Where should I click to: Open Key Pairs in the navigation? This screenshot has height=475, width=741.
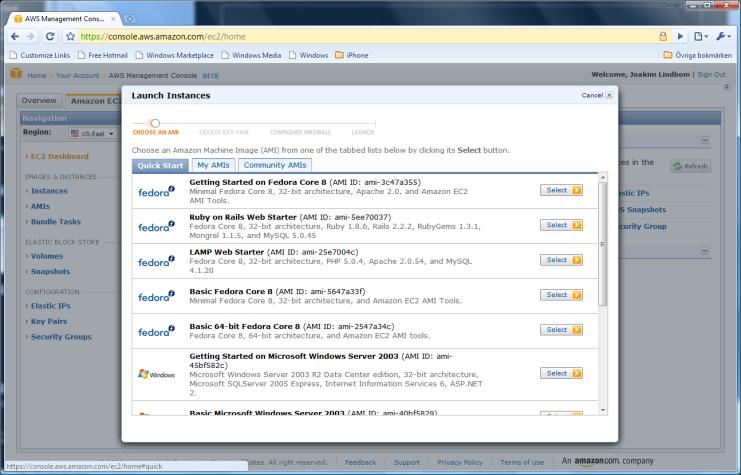point(49,321)
